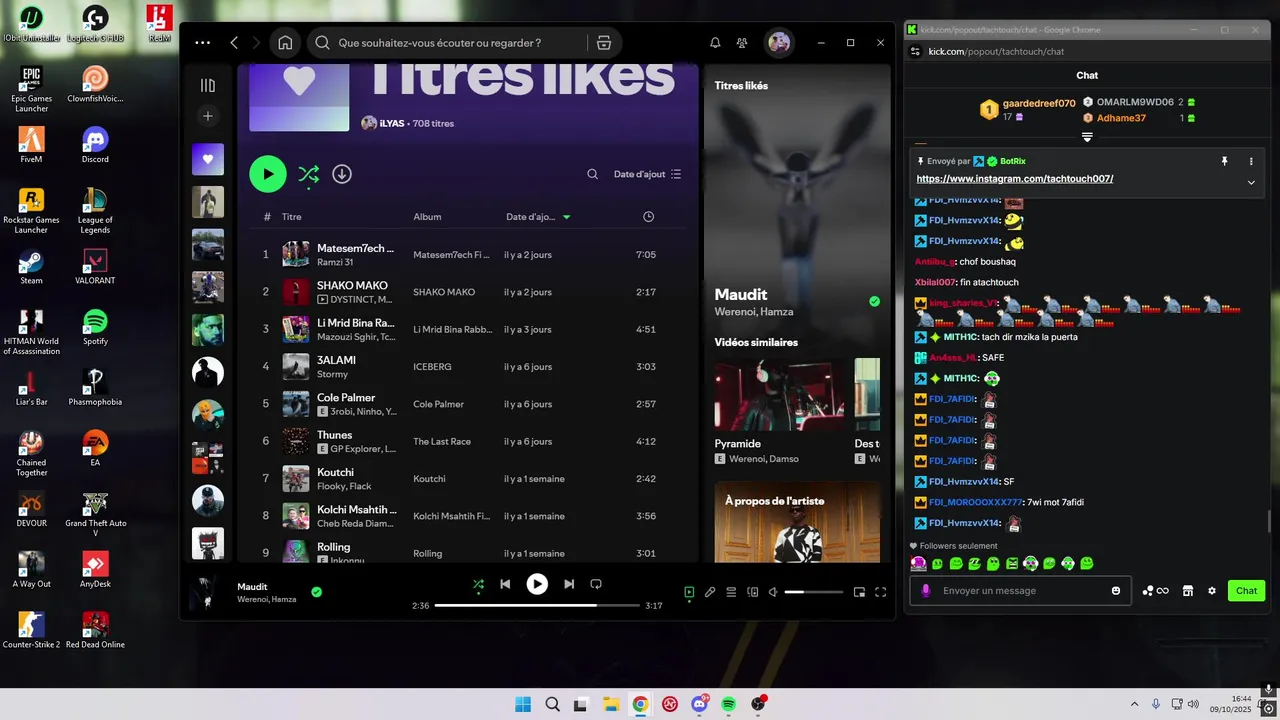Unpin message with the pin icon
The width and height of the screenshot is (1280, 720).
[1224, 161]
